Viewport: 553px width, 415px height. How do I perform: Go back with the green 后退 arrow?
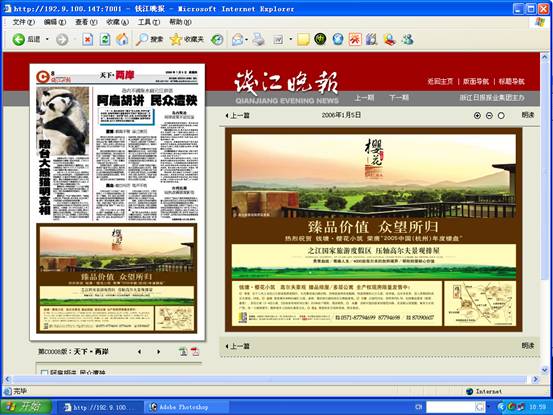click(26, 39)
